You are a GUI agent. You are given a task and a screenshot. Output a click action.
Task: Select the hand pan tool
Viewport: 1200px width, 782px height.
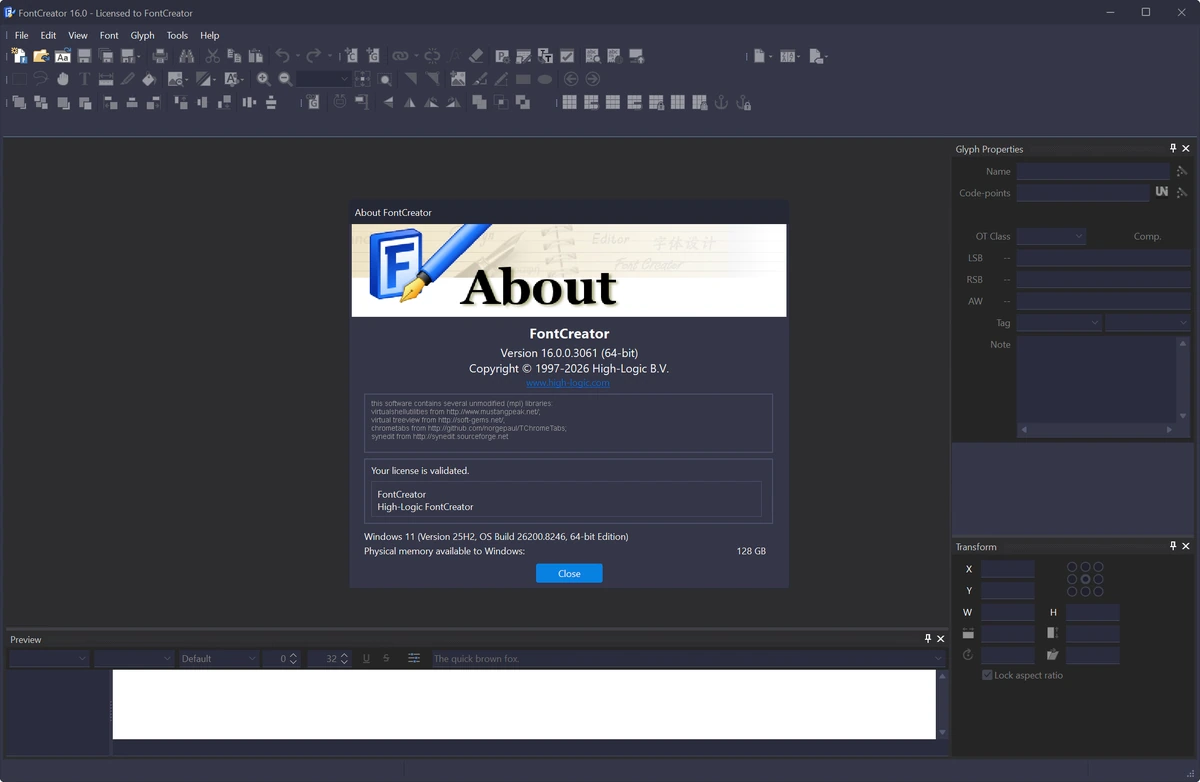[x=62, y=79]
